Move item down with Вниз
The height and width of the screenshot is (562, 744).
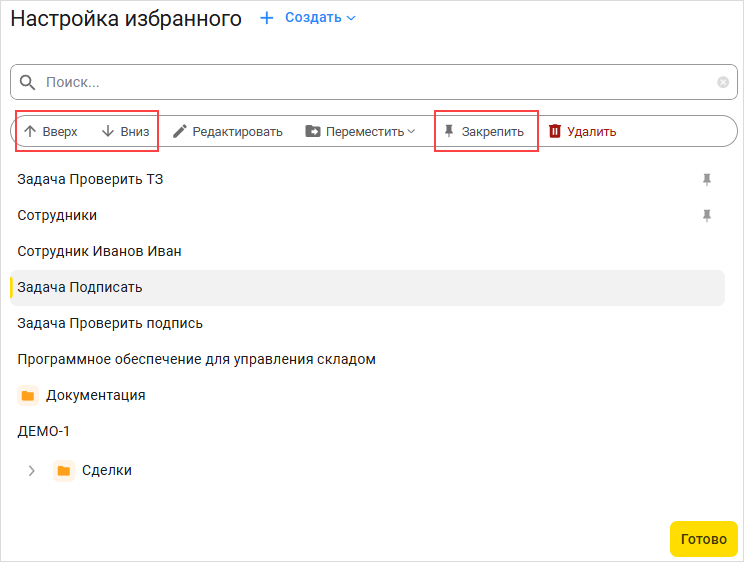click(x=126, y=131)
